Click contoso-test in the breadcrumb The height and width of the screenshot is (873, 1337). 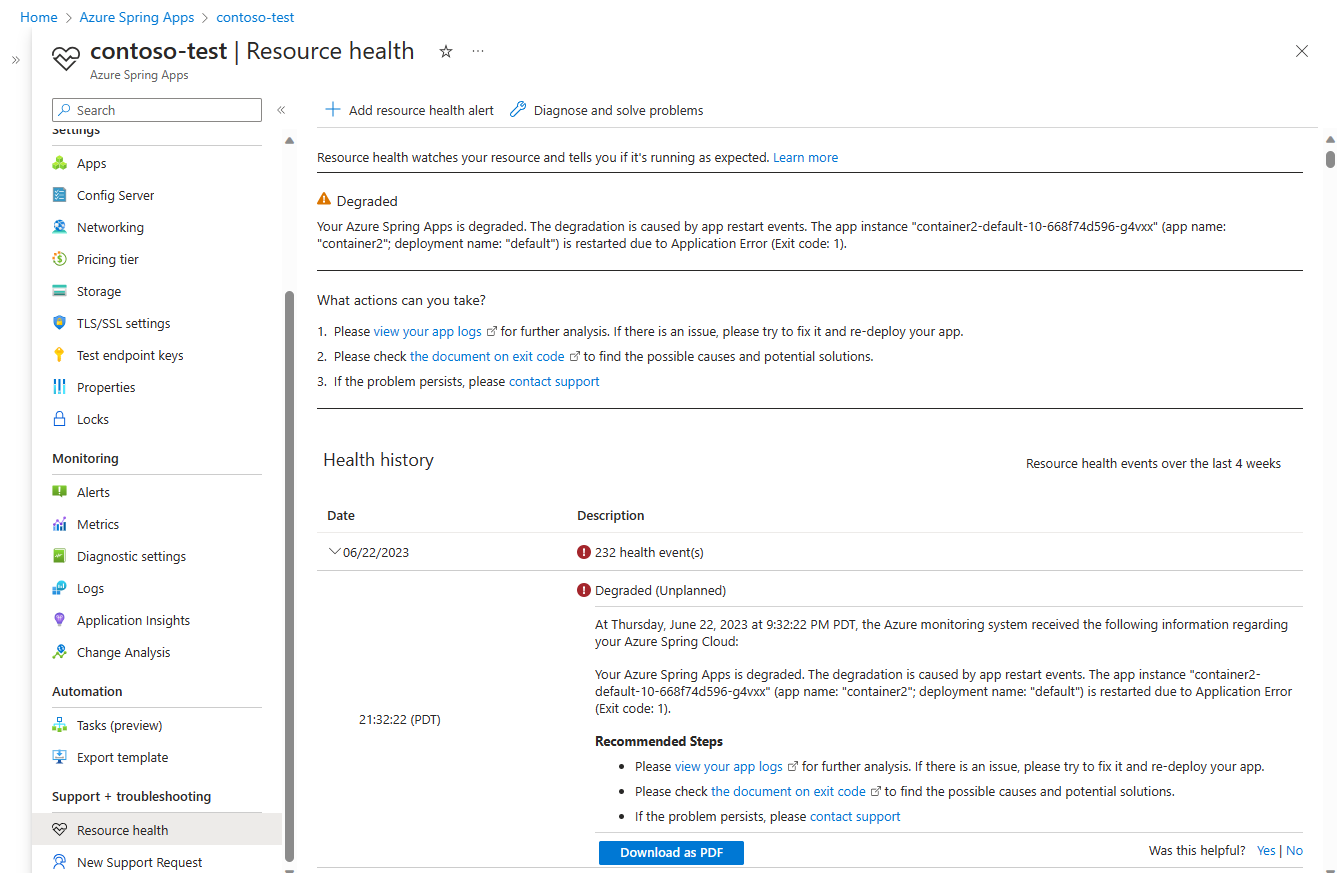point(255,17)
